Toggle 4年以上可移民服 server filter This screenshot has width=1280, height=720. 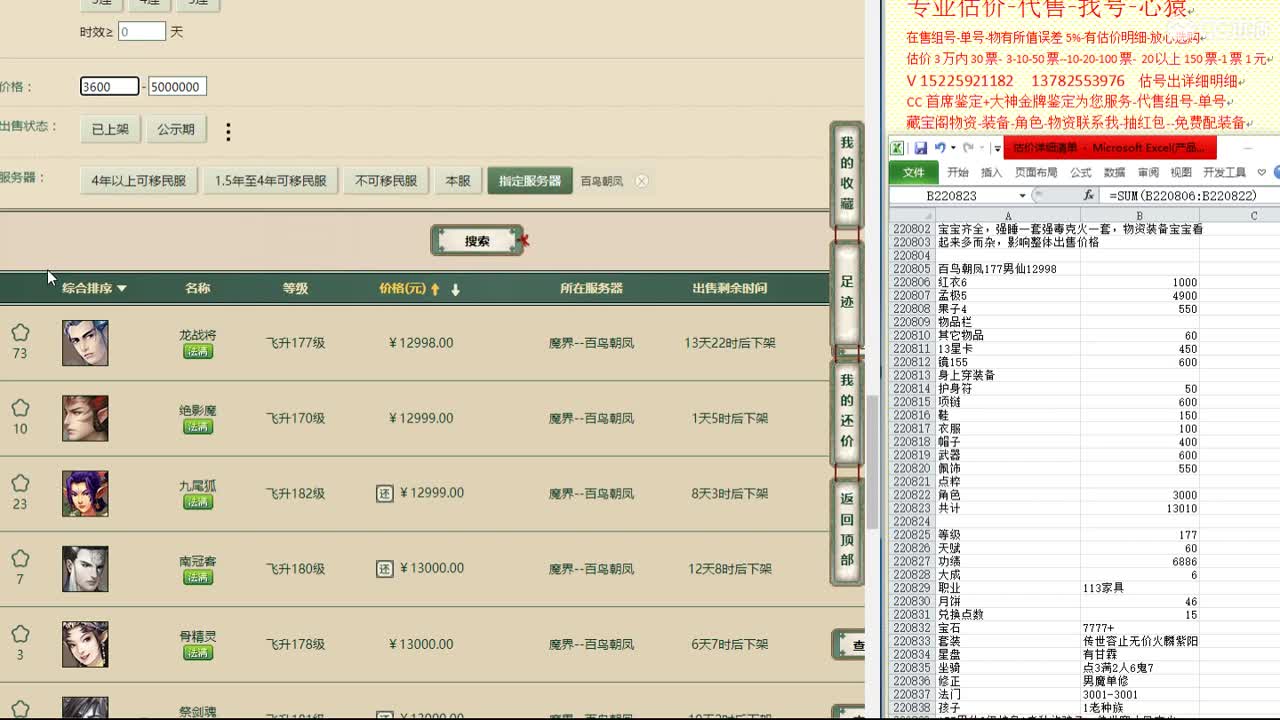(139, 181)
